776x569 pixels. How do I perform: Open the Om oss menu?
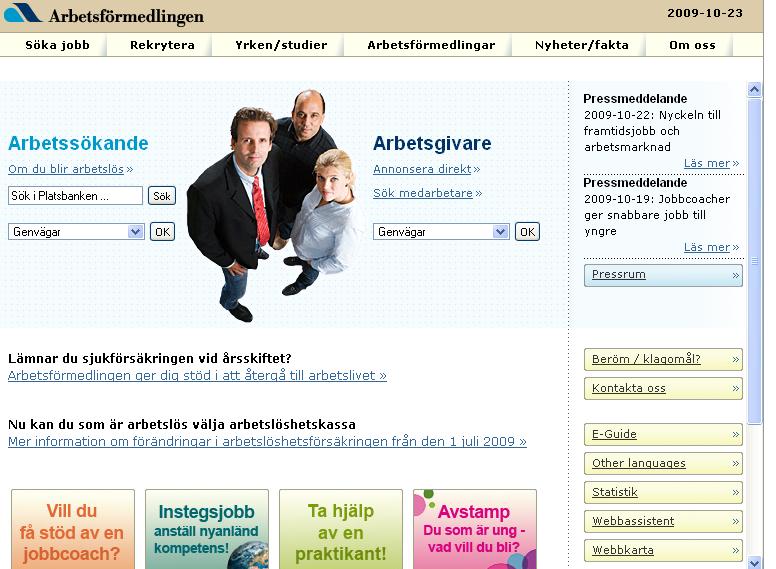pyautogui.click(x=692, y=45)
